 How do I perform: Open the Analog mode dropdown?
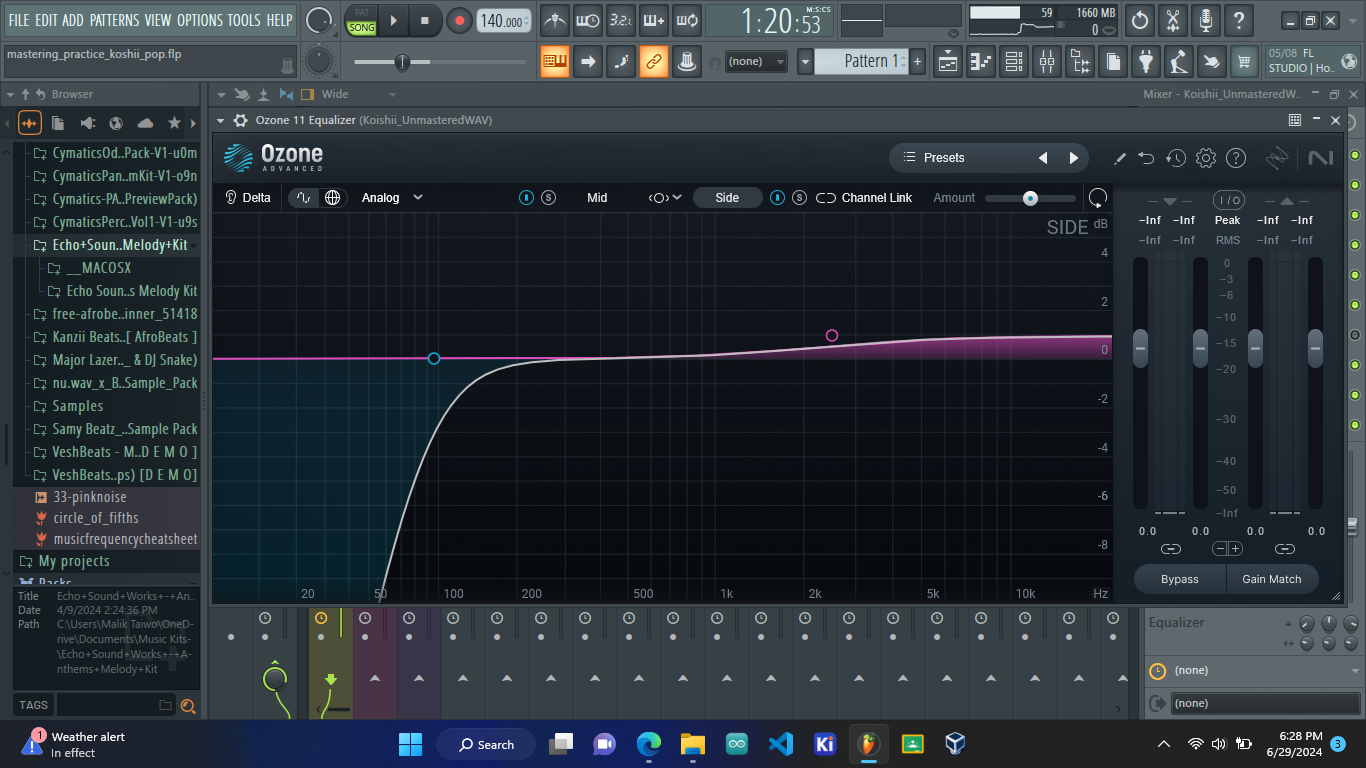click(x=392, y=198)
